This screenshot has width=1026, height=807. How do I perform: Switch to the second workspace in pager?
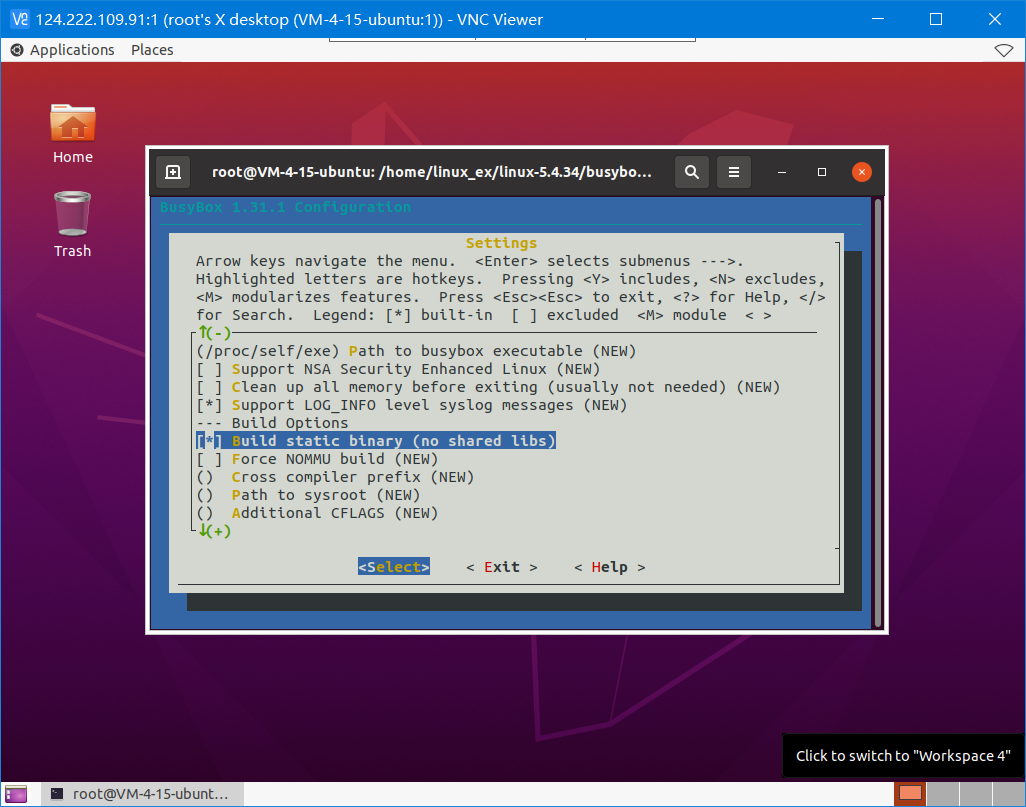[943, 793]
